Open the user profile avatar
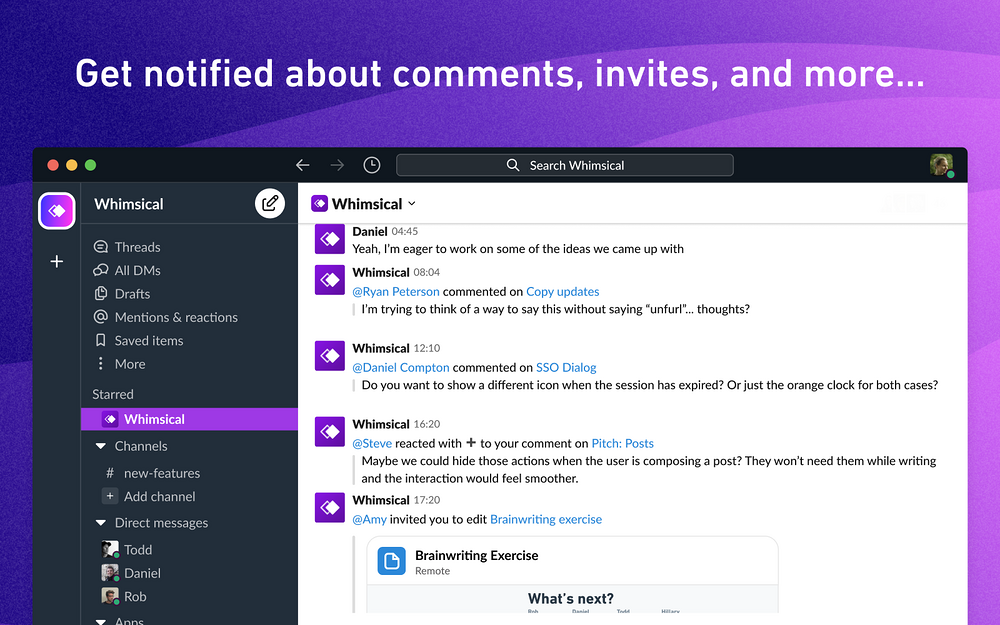1000x625 pixels. 941,165
